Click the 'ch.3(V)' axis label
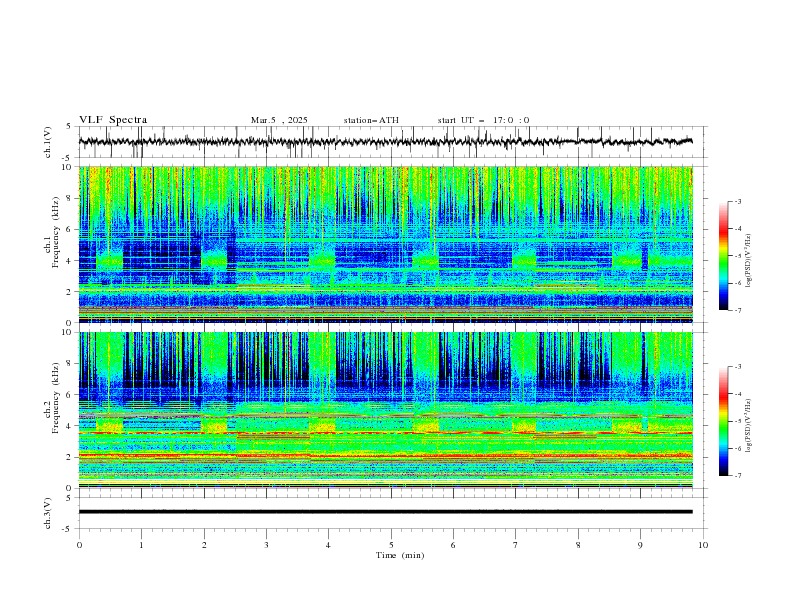The height and width of the screenshot is (612, 792). pos(48,513)
